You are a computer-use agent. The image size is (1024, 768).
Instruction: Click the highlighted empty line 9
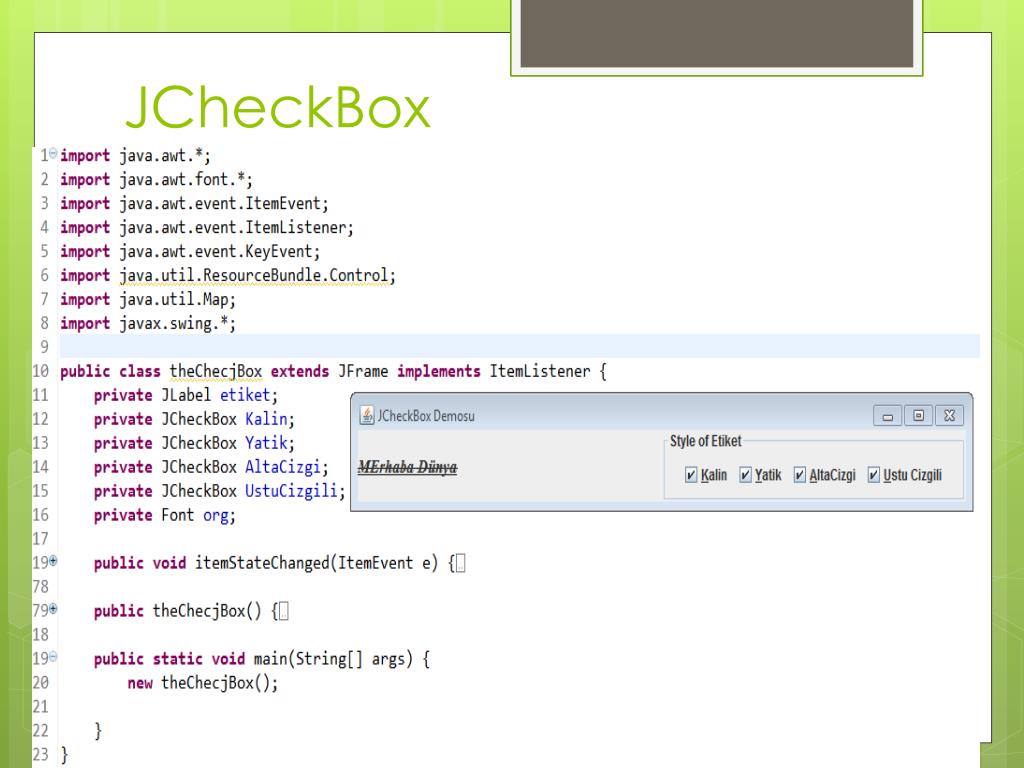point(519,346)
